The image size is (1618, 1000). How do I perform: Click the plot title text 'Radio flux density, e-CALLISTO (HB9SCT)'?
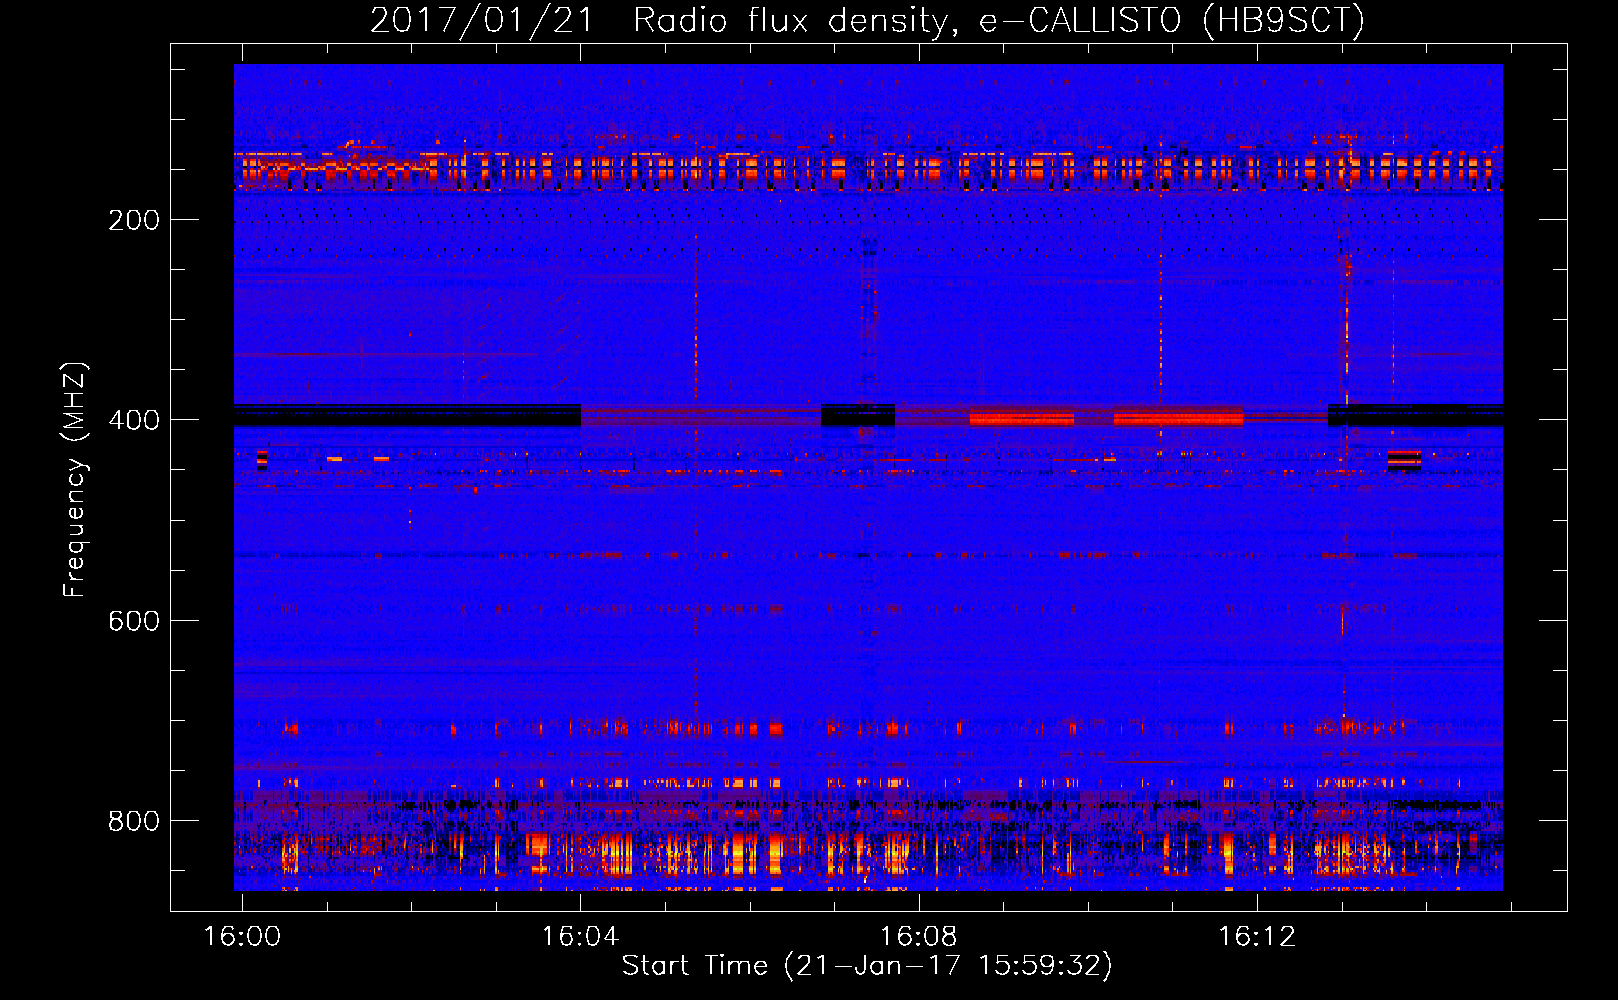tap(999, 20)
